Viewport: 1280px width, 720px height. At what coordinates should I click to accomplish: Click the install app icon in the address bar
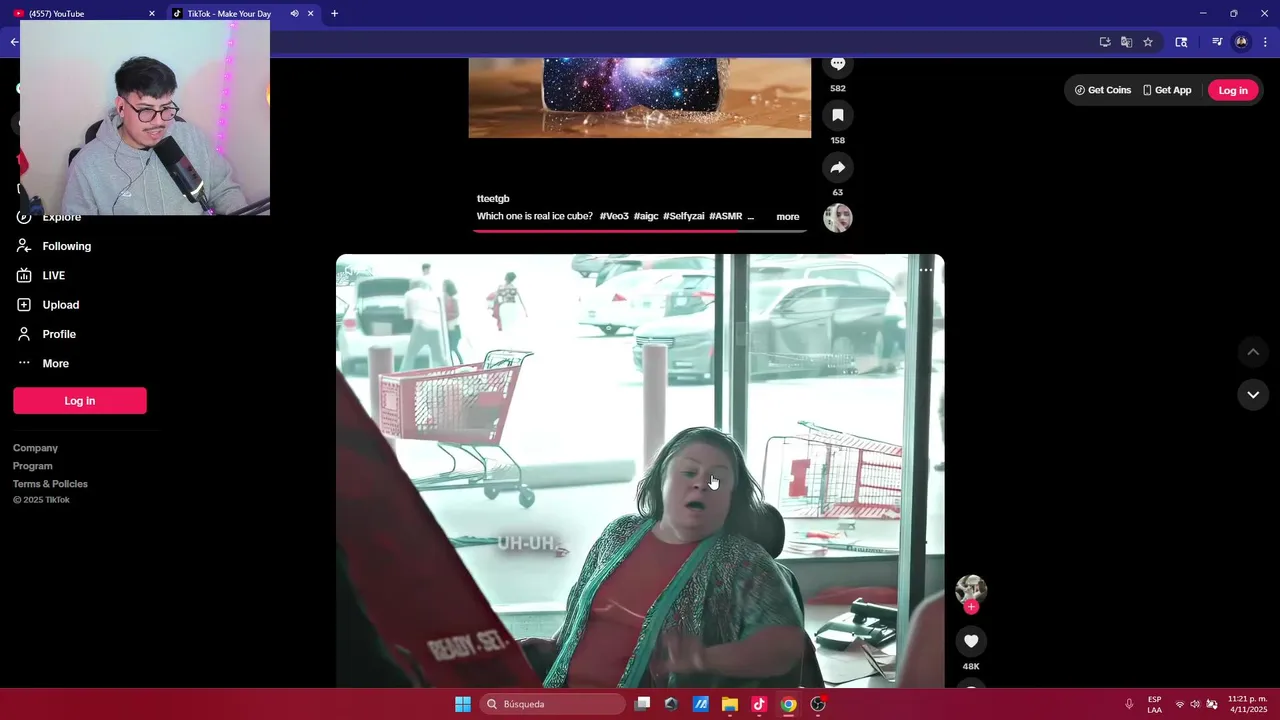[x=1105, y=42]
